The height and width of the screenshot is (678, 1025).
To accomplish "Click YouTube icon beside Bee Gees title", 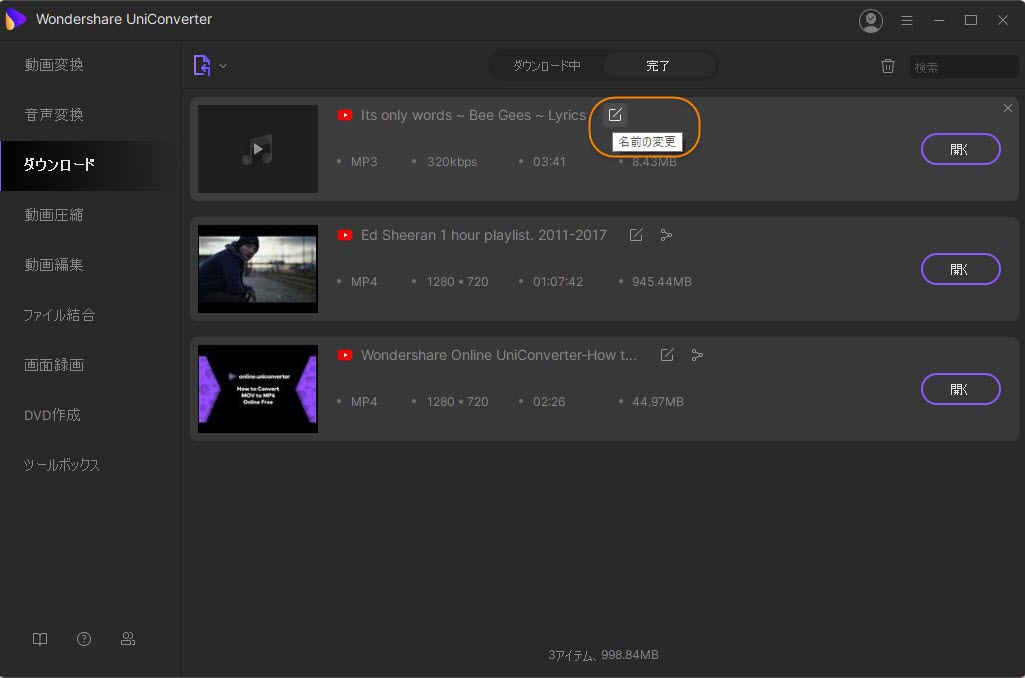I will point(344,115).
